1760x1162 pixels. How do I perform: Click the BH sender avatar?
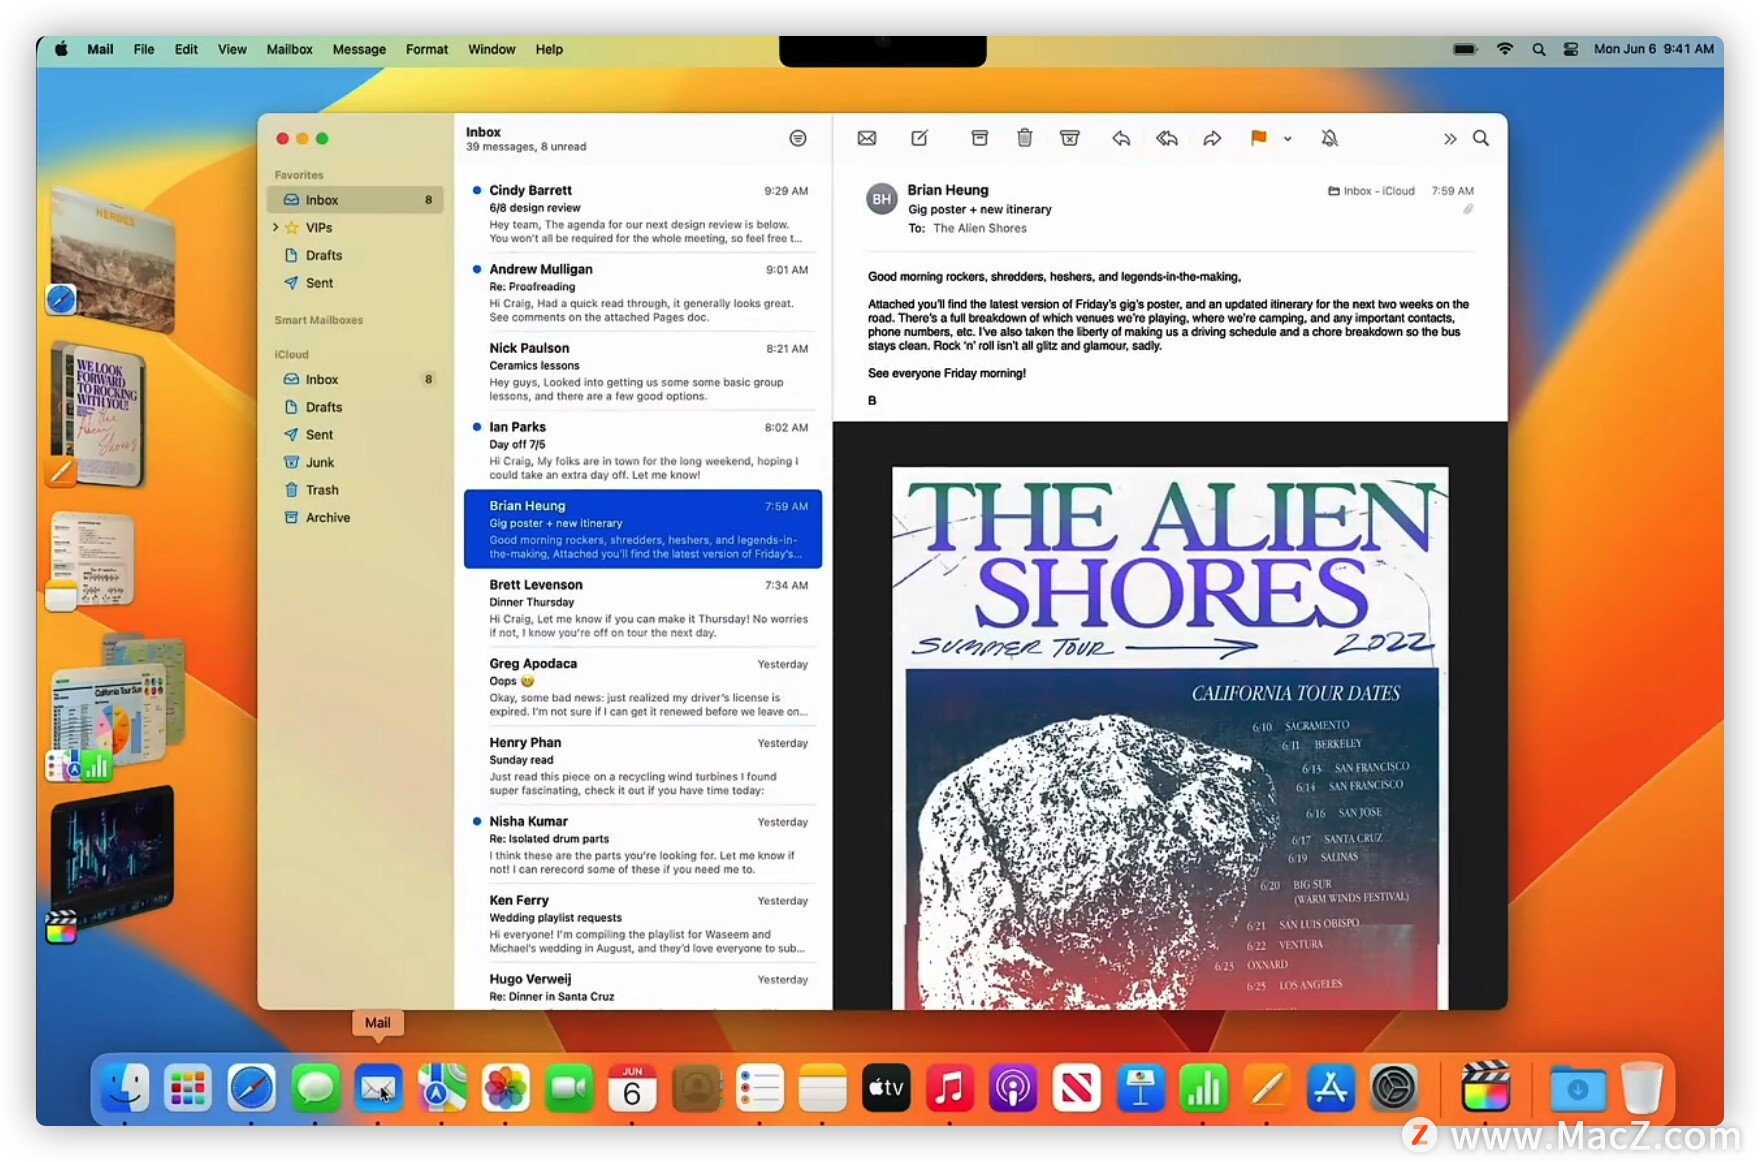coord(881,199)
